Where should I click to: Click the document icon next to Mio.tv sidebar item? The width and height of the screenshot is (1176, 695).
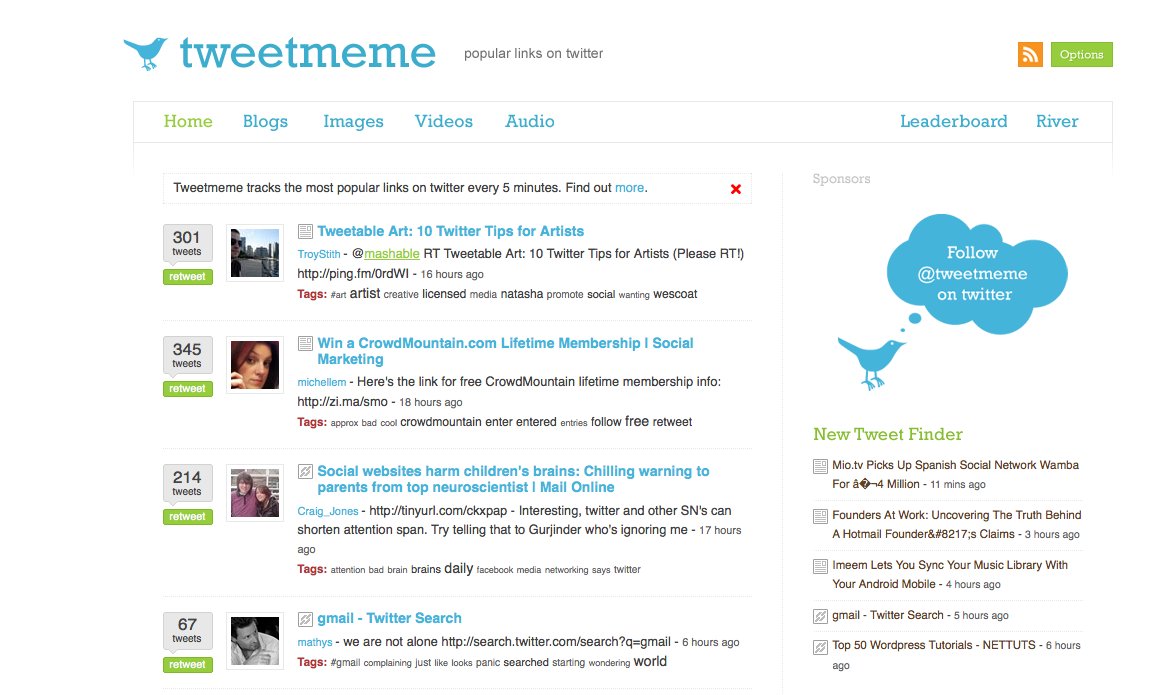(x=820, y=466)
